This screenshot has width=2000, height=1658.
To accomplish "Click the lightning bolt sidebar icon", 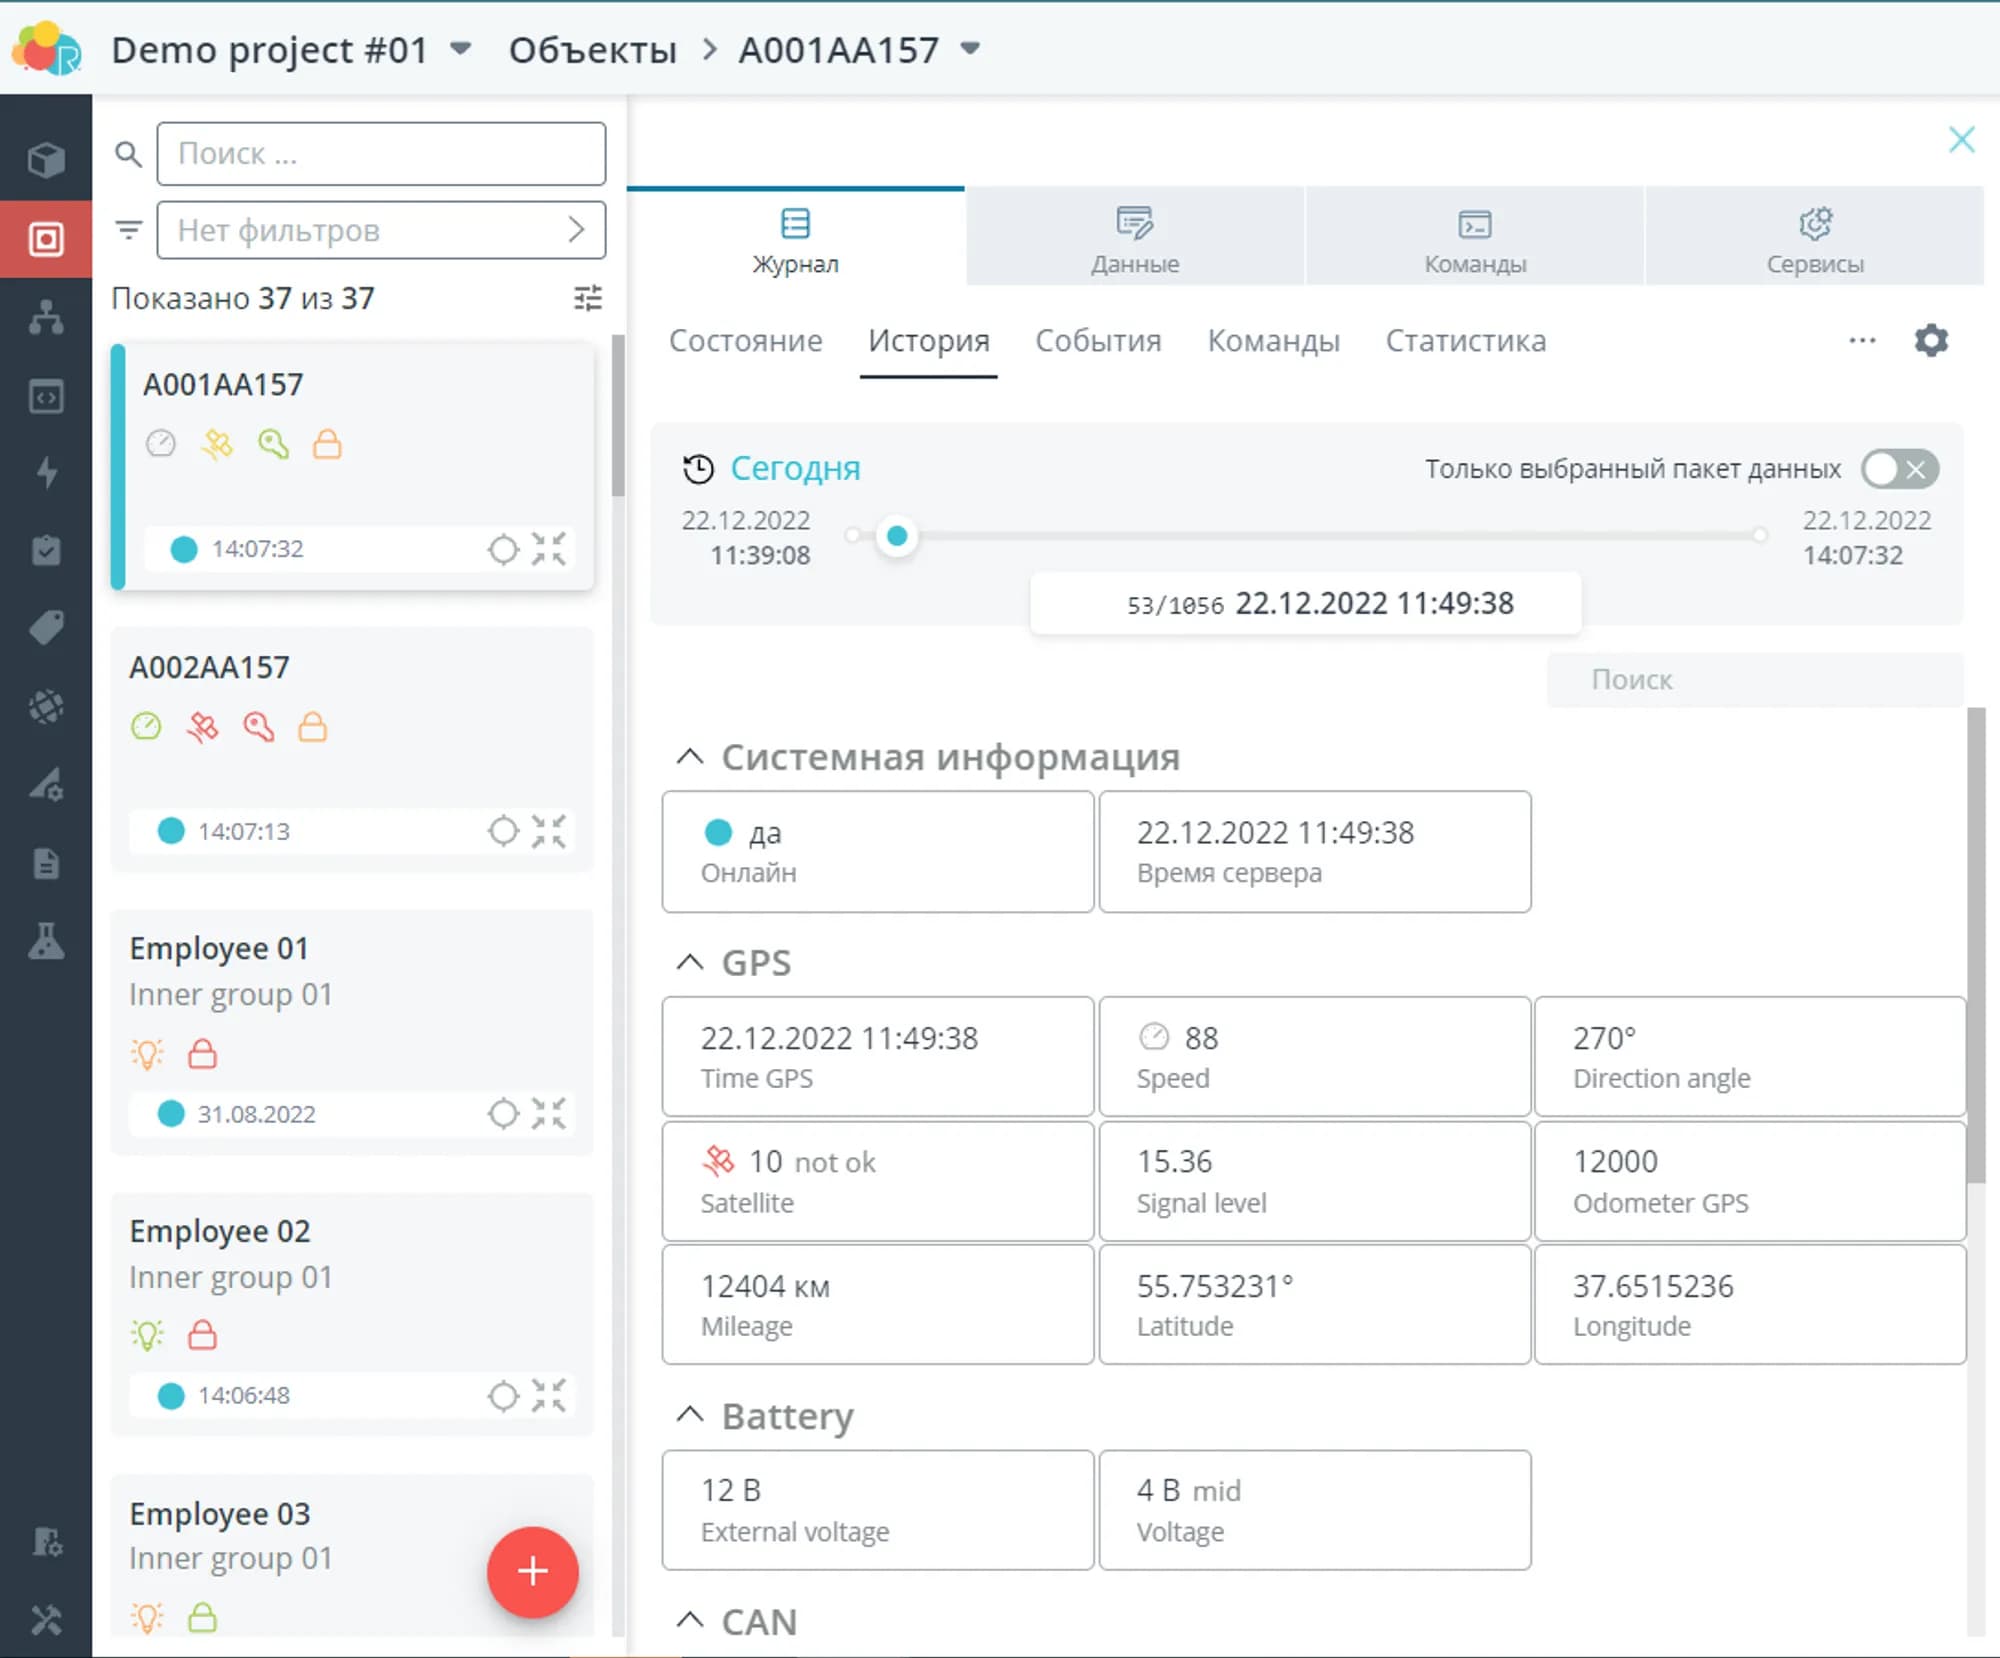I will coord(46,472).
